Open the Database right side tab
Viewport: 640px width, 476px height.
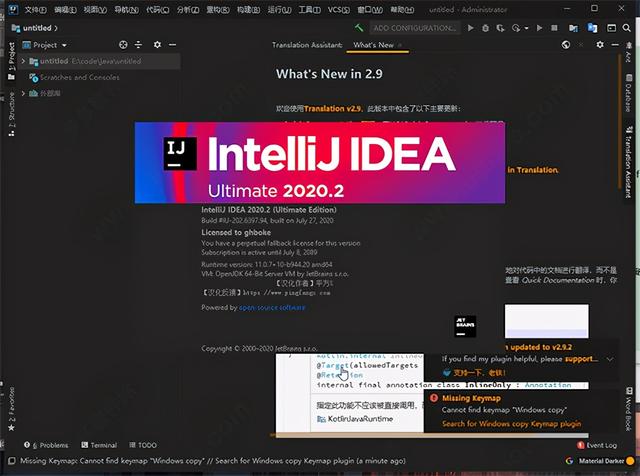(x=629, y=93)
